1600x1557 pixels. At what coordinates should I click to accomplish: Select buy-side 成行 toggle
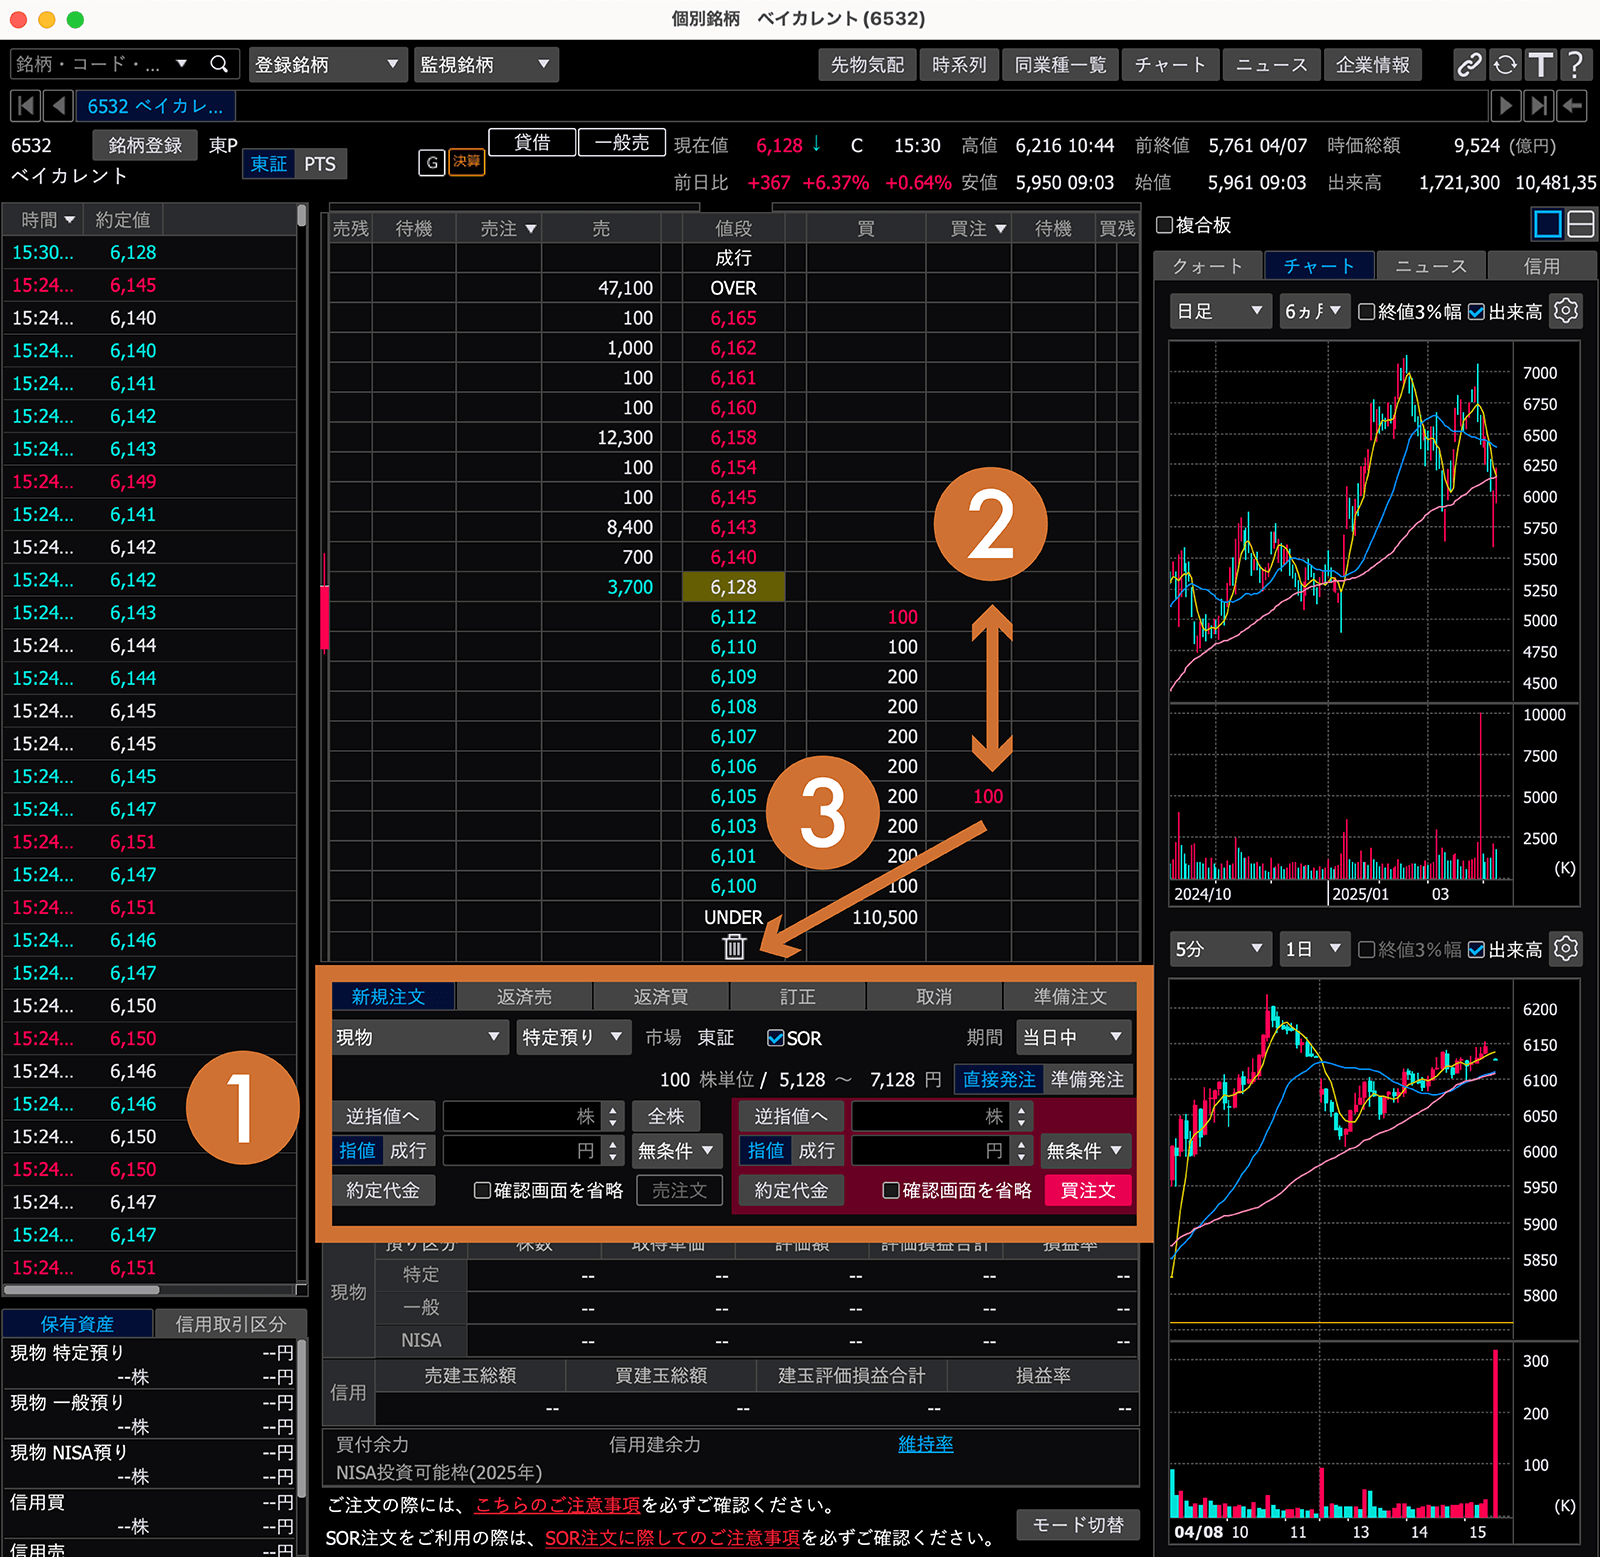816,1151
